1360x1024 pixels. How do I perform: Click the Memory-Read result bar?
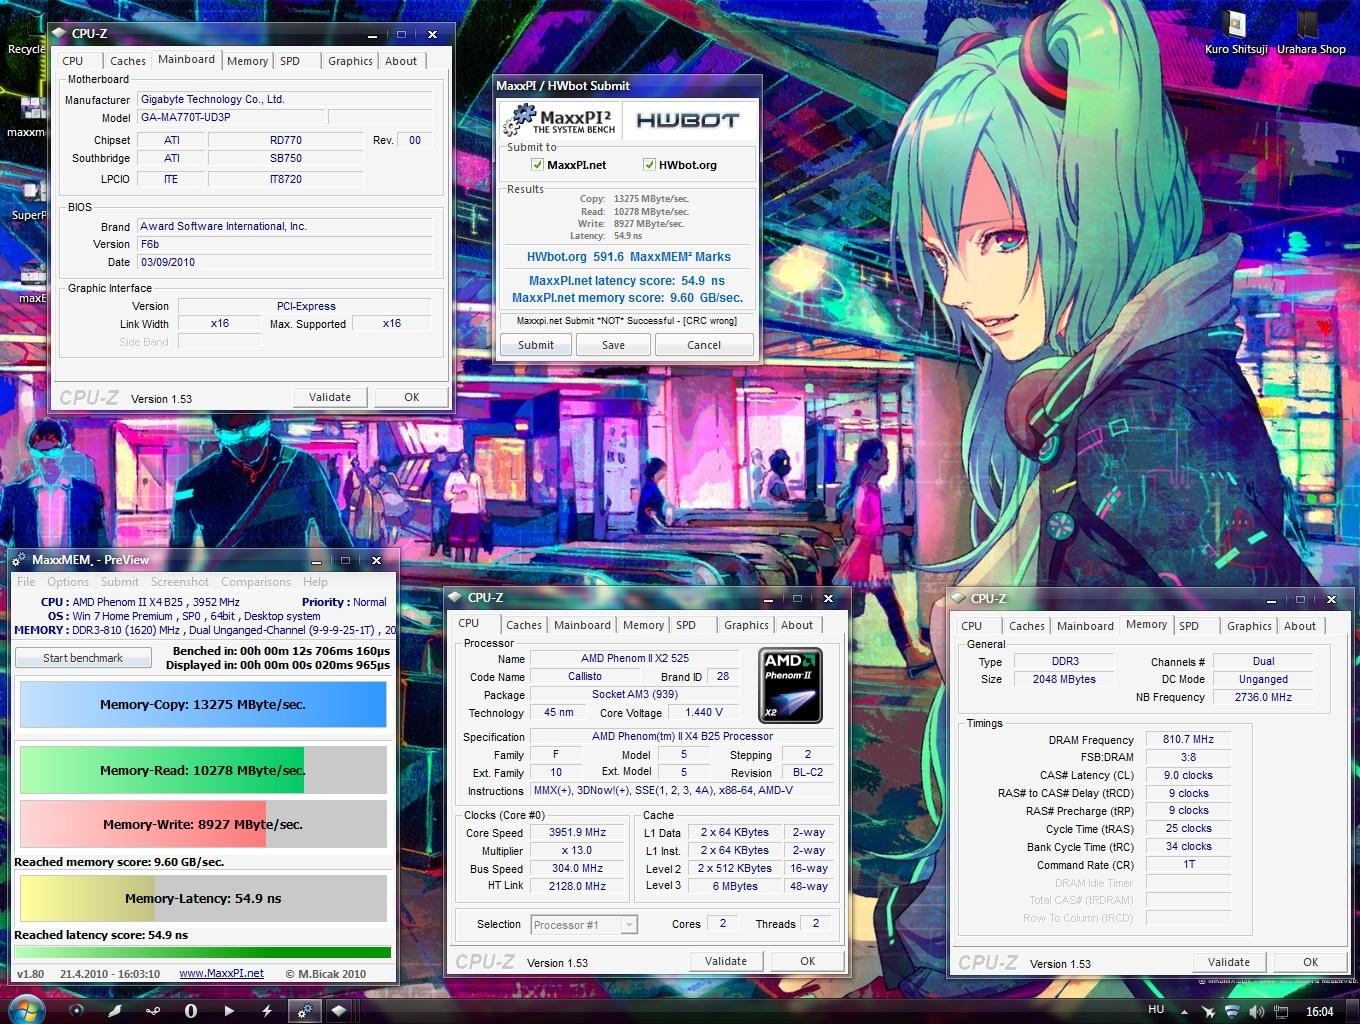pos(203,770)
